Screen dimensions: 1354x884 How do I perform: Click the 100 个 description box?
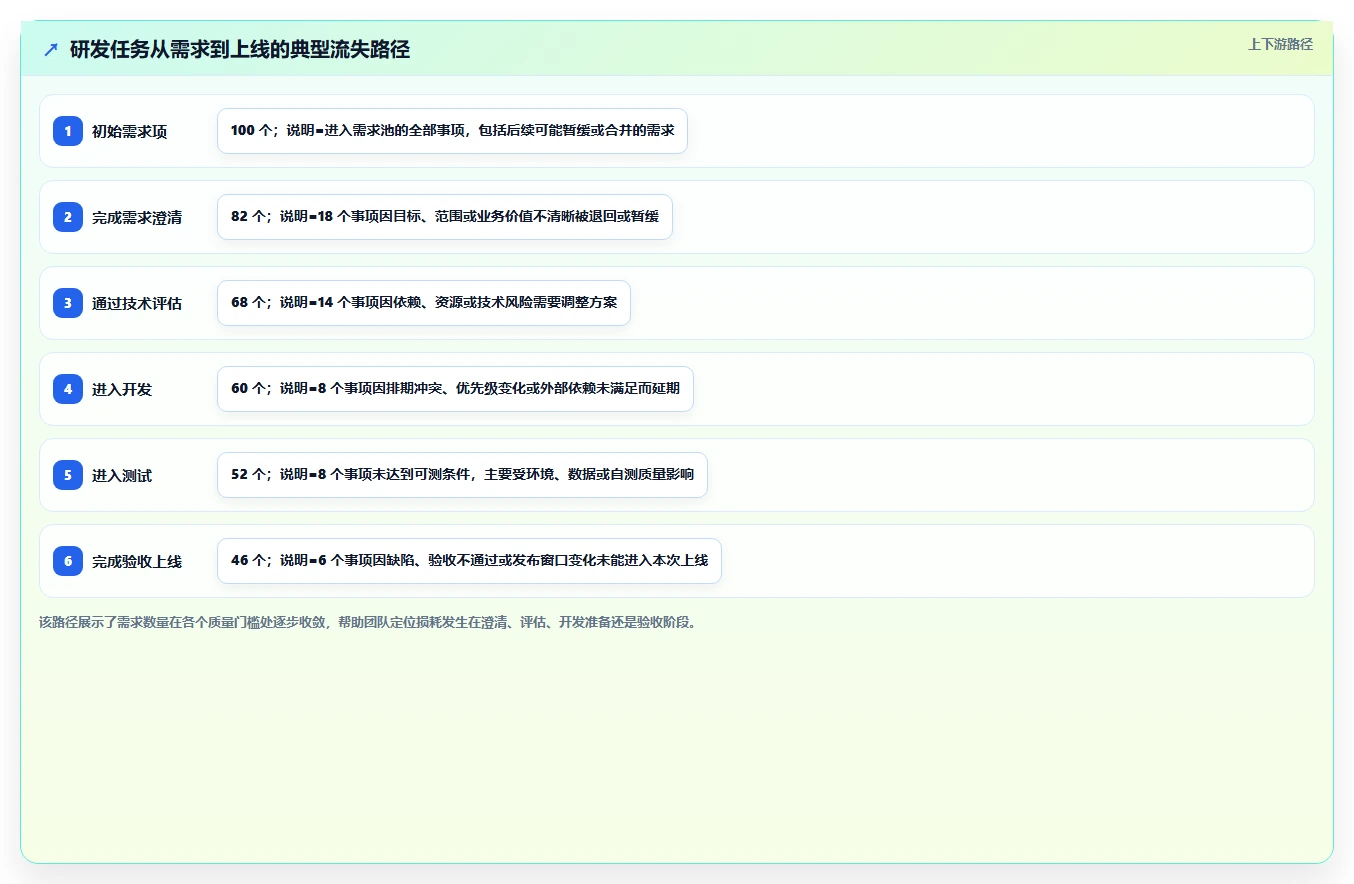click(452, 131)
